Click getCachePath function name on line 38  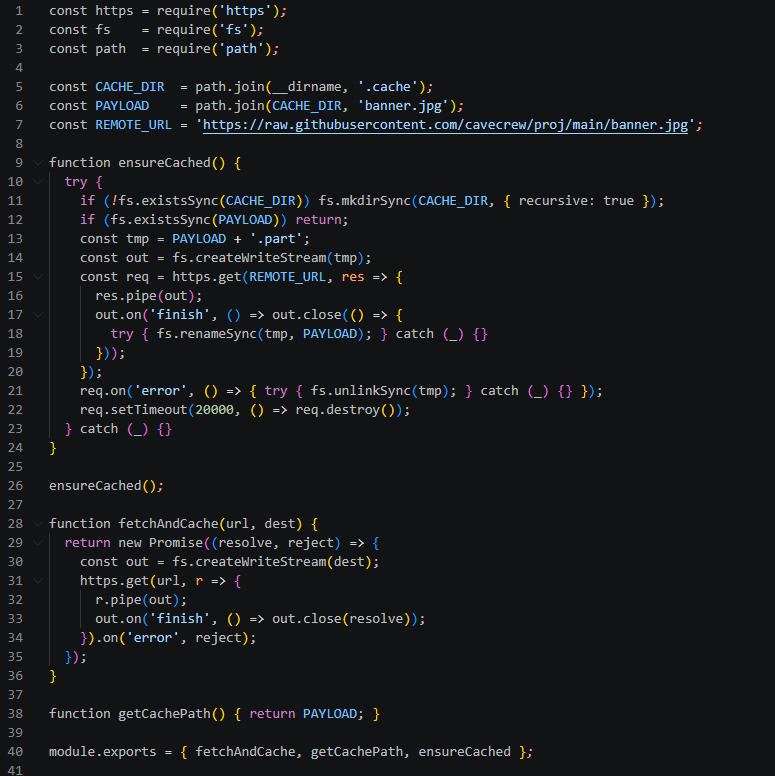tap(164, 714)
